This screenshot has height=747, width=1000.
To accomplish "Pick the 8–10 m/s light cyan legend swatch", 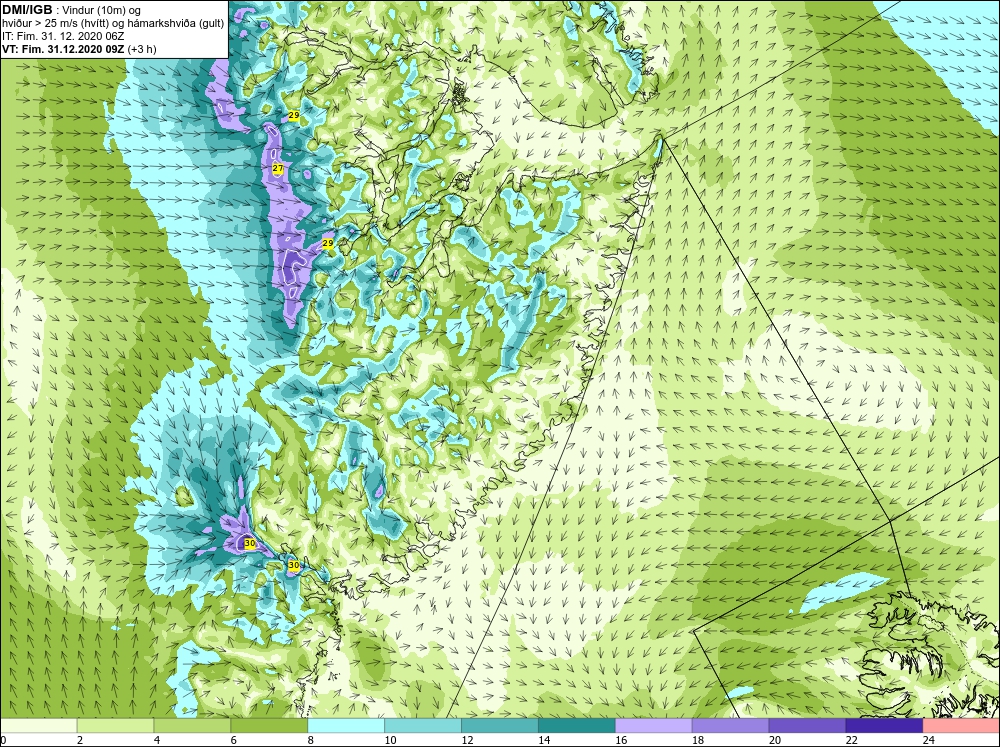I will click(346, 725).
